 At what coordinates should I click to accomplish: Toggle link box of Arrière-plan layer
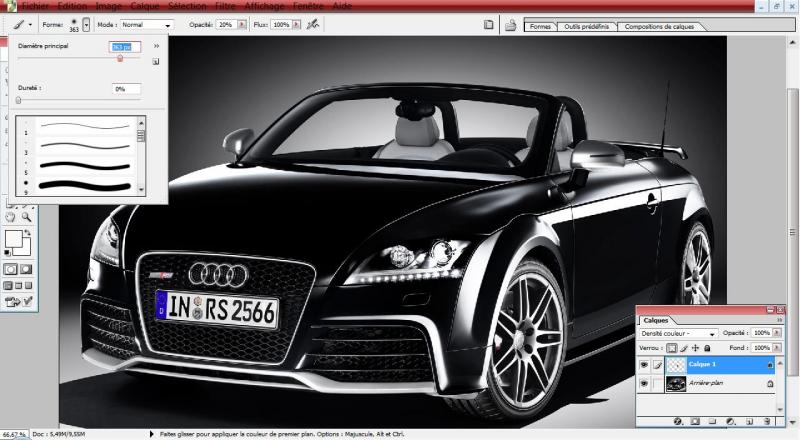pyautogui.click(x=658, y=383)
